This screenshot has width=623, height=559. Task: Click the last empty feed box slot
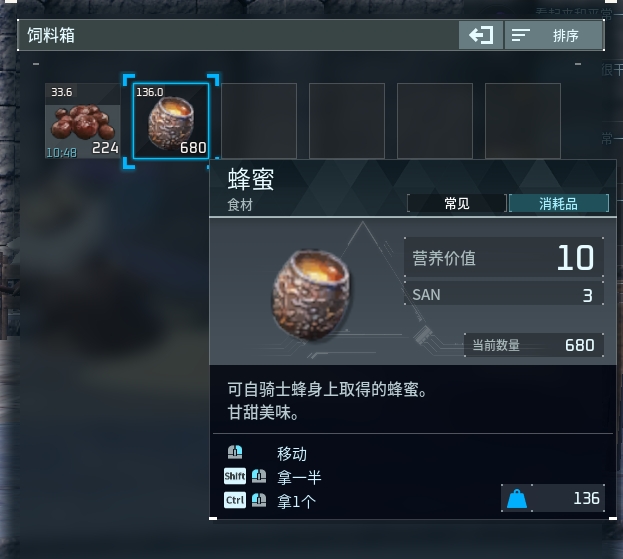tap(523, 121)
